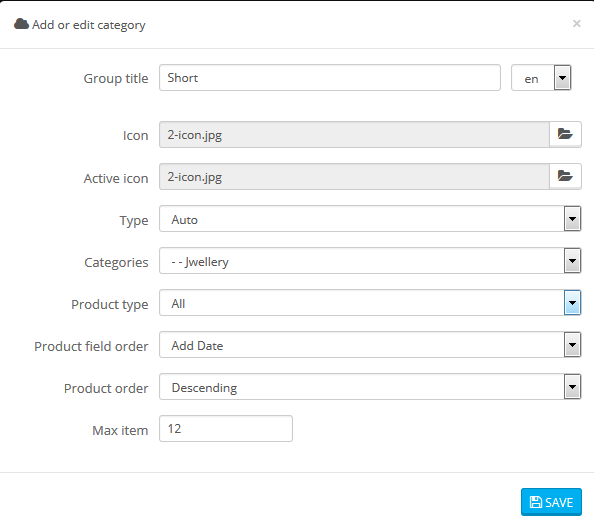Open the folder browser for Active icon

[565, 177]
